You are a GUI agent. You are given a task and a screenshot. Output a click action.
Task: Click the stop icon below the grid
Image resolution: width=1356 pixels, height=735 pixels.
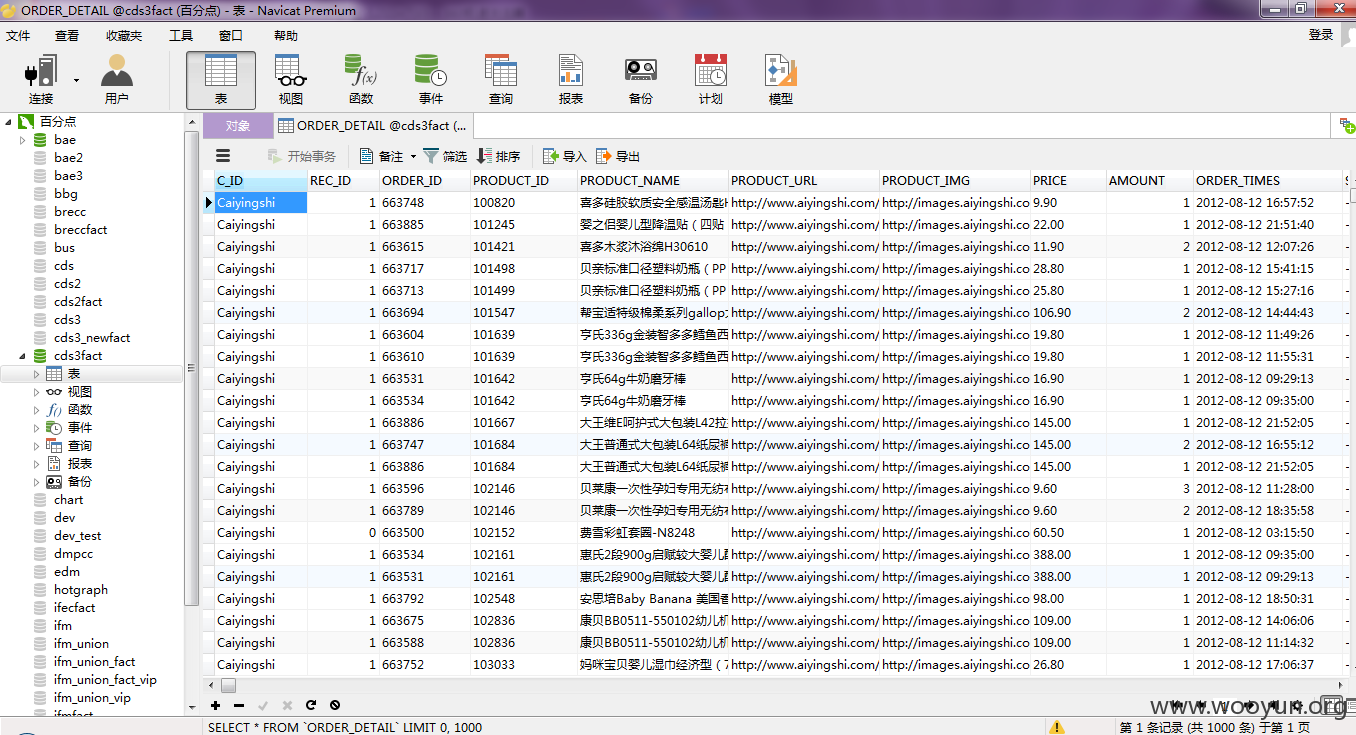[x=335, y=705]
